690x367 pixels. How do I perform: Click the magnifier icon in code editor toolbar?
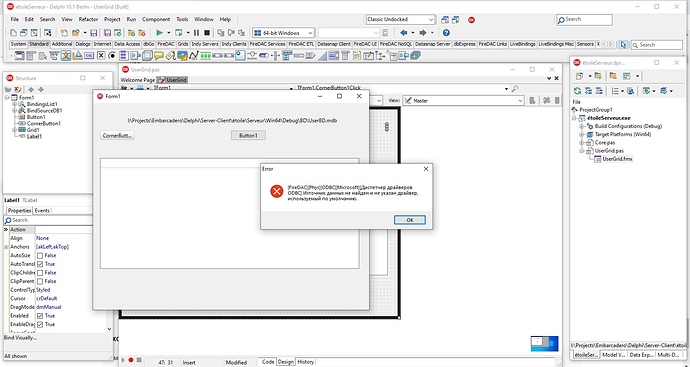click(x=514, y=88)
